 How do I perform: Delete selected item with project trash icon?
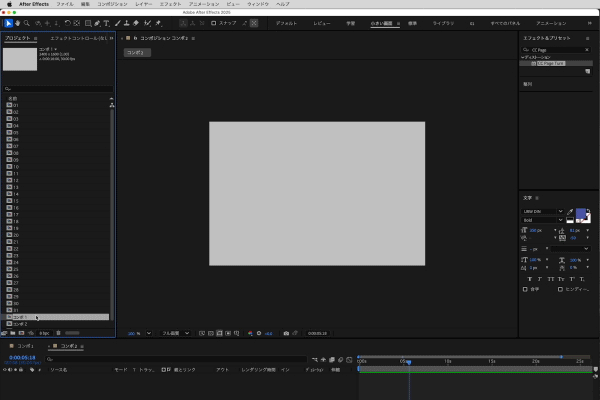pyautogui.click(x=59, y=333)
